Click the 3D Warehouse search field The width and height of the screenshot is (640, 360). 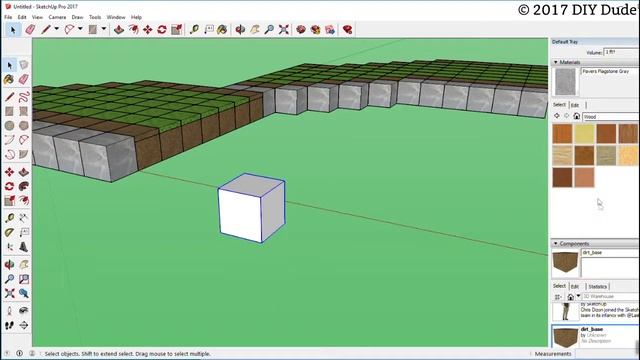coord(610,297)
